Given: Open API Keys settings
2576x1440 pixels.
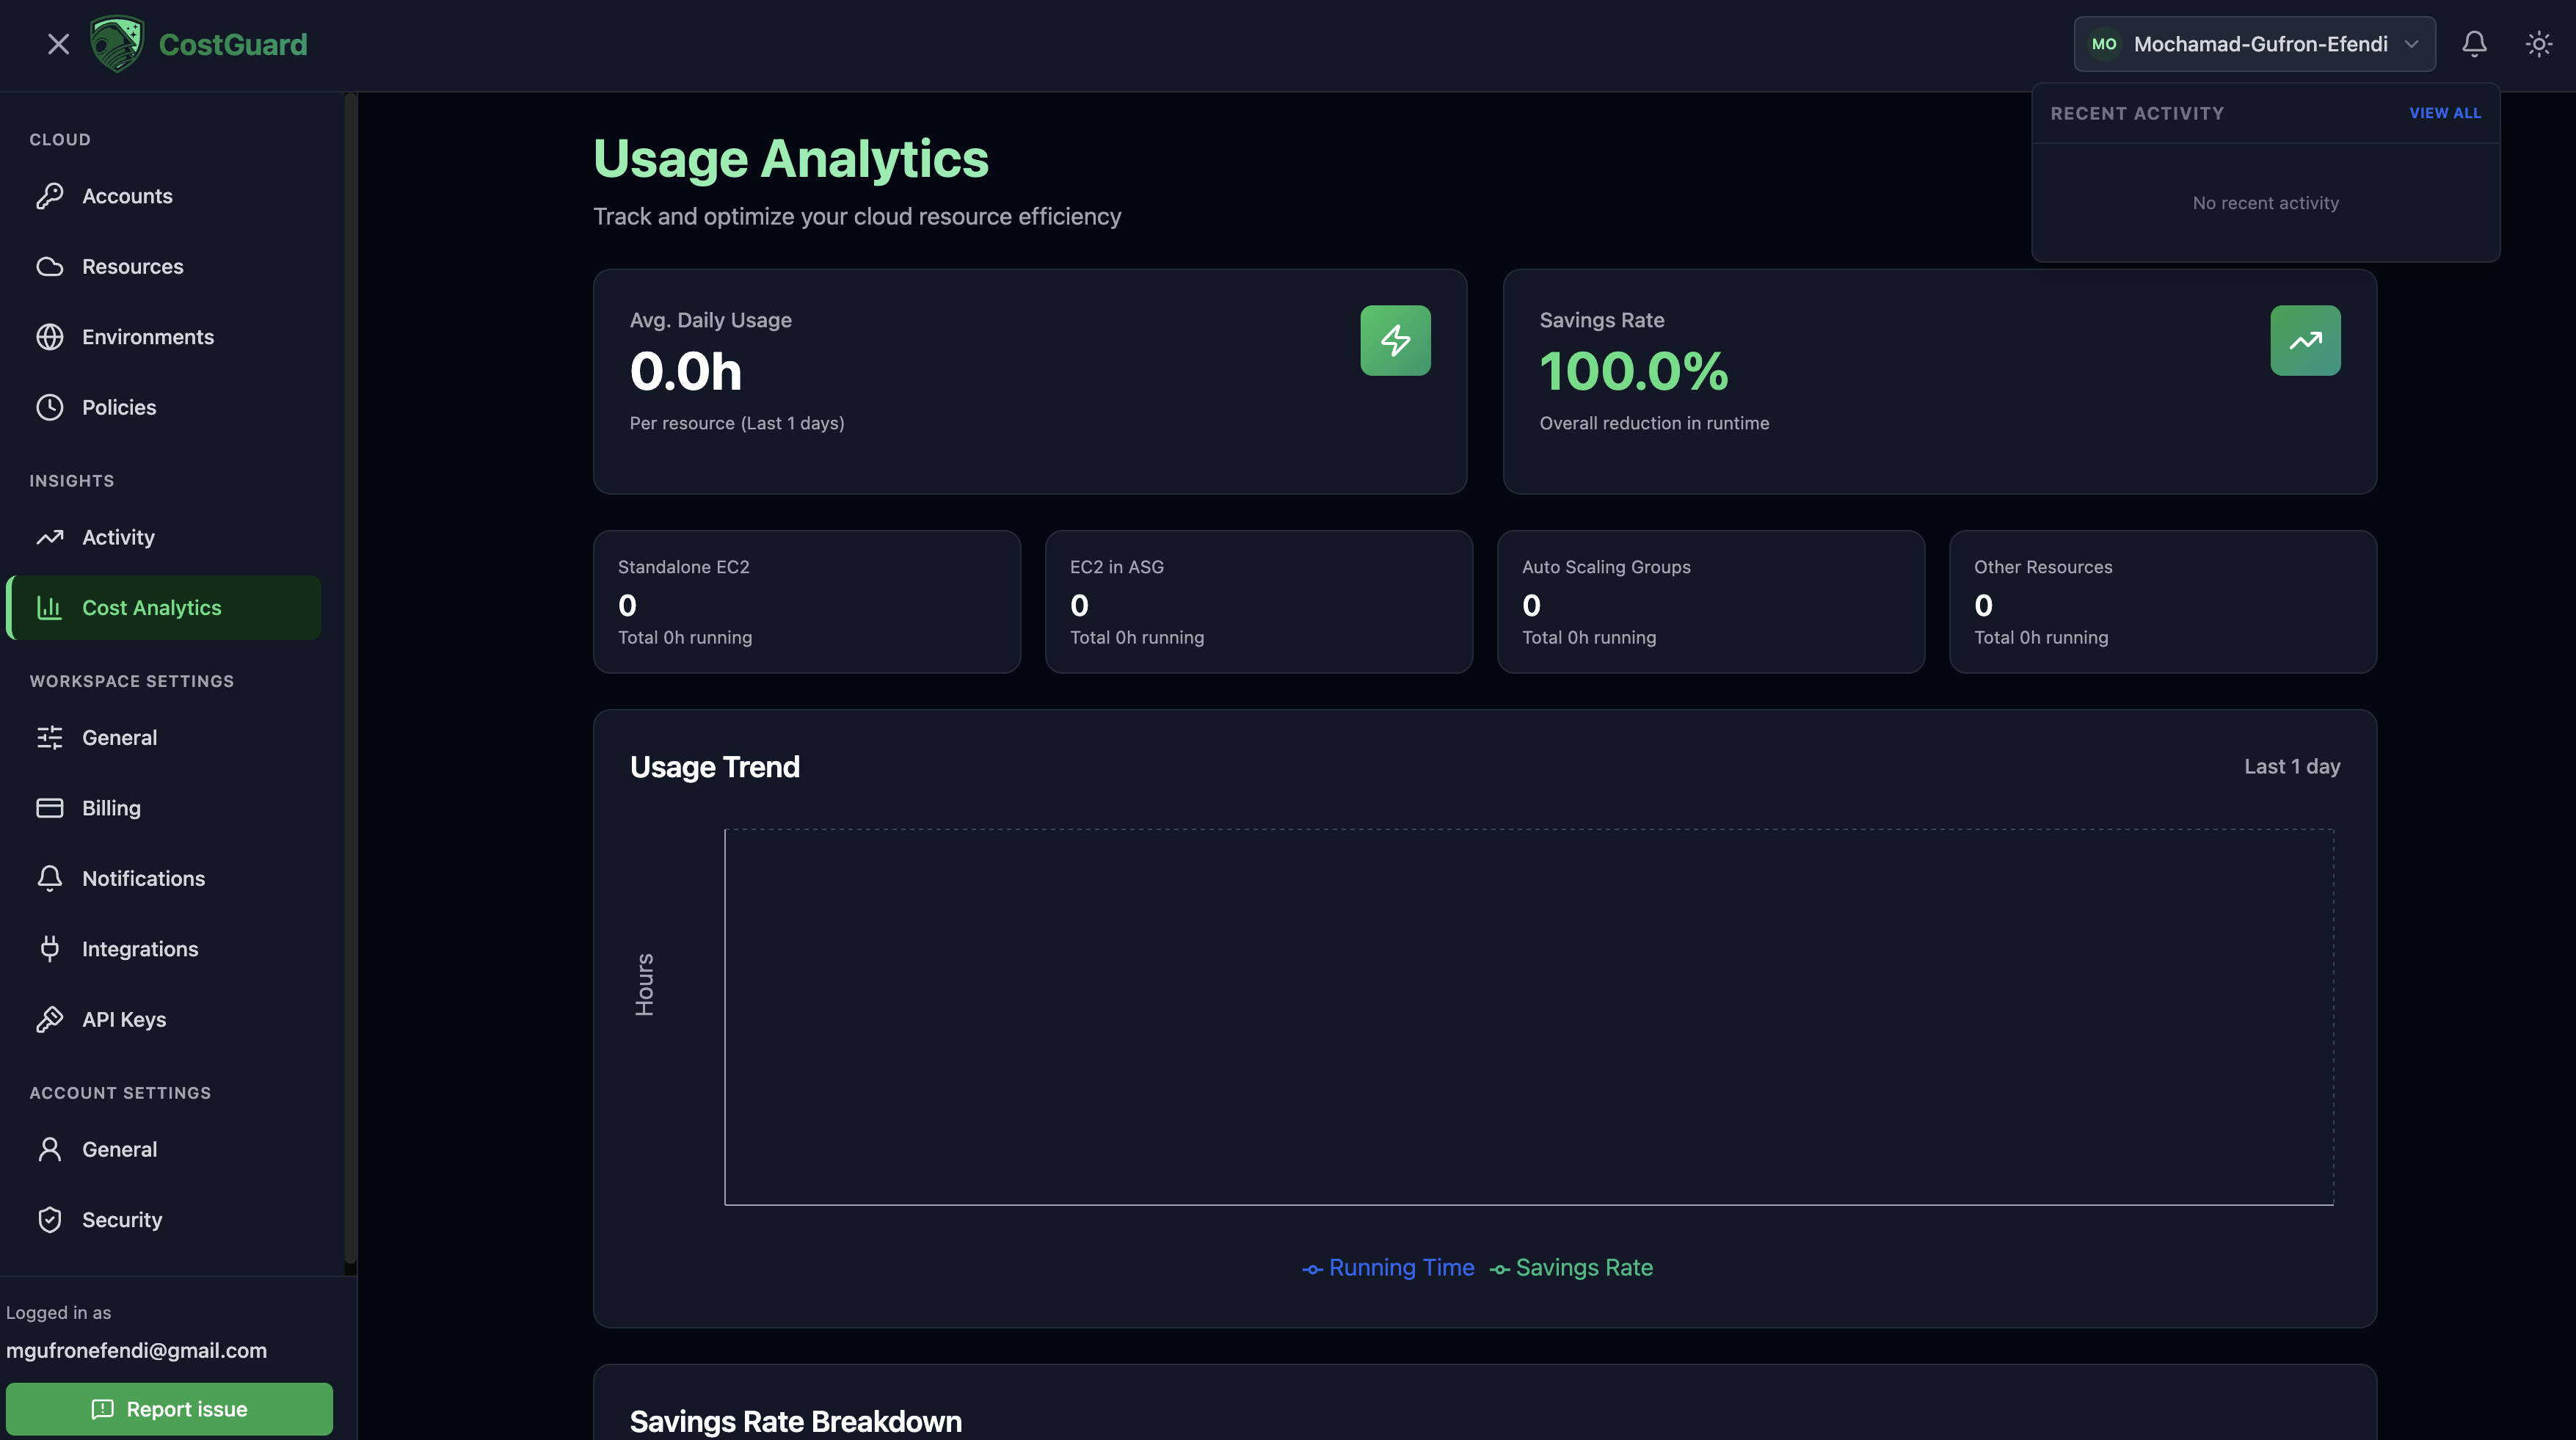Looking at the screenshot, I should coord(124,1020).
